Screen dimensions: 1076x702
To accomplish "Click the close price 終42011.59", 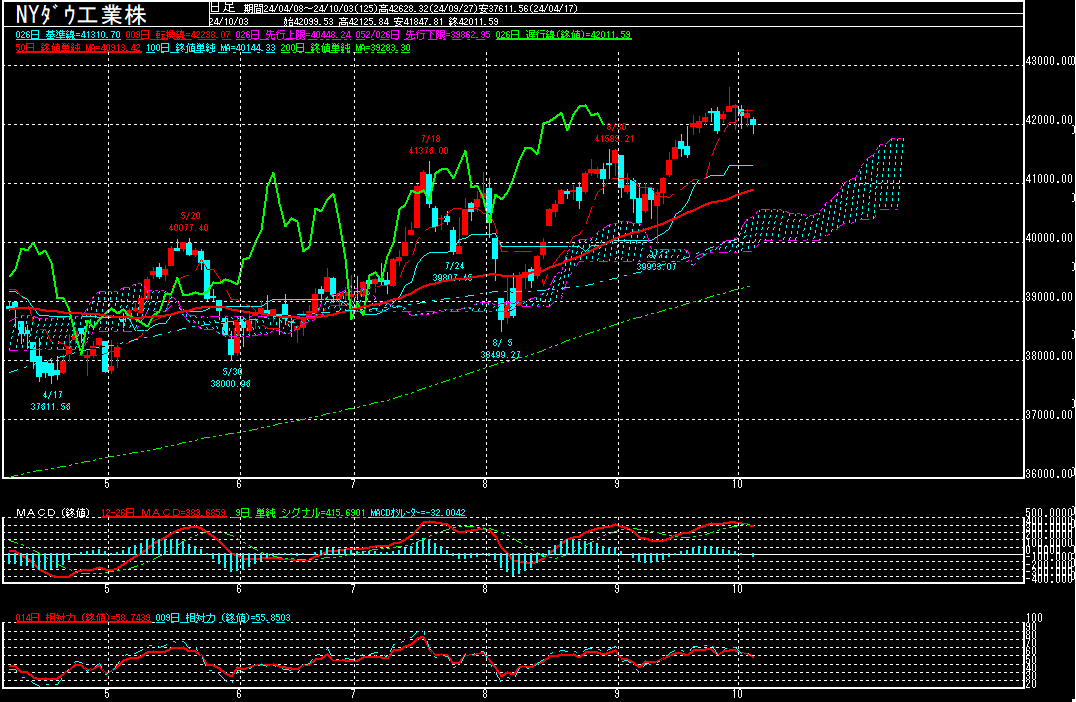I will click(x=473, y=21).
